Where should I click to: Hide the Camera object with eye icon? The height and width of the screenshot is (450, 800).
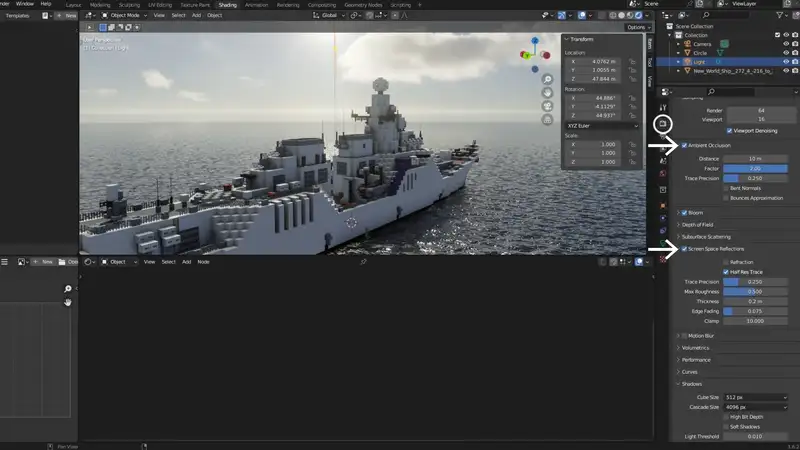pyautogui.click(x=785, y=44)
